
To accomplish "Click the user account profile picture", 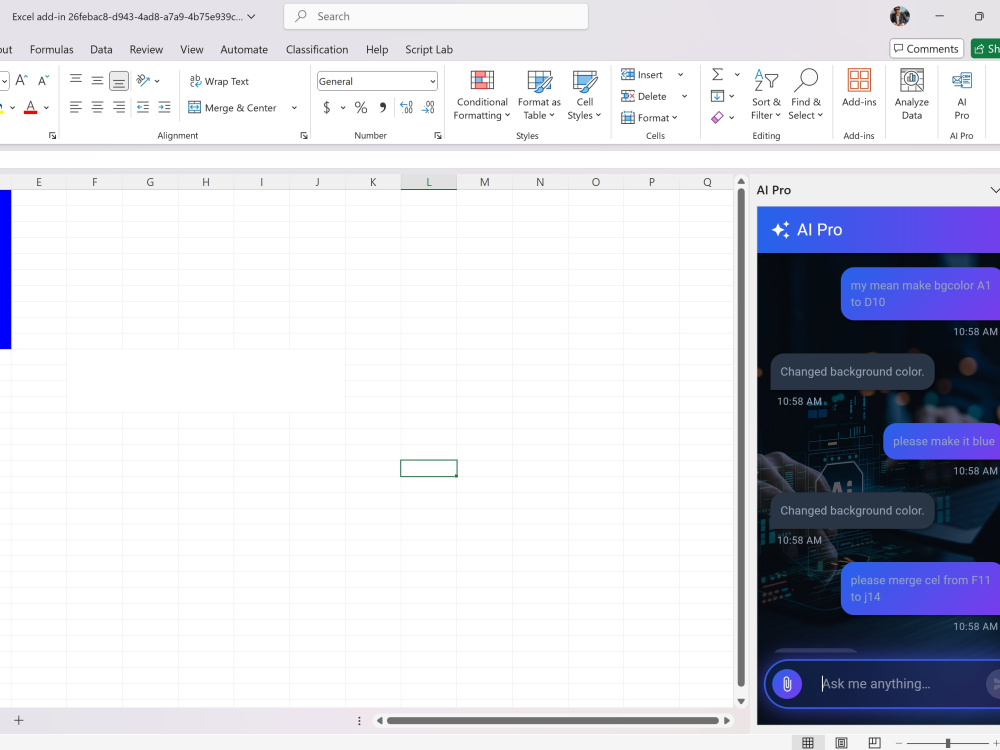I will (899, 17).
